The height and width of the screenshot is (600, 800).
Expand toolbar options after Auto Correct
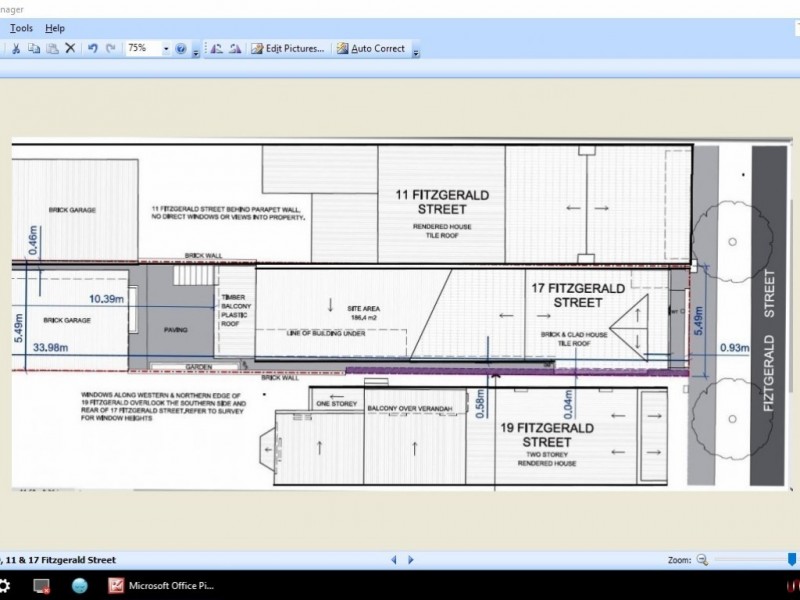[x=416, y=50]
